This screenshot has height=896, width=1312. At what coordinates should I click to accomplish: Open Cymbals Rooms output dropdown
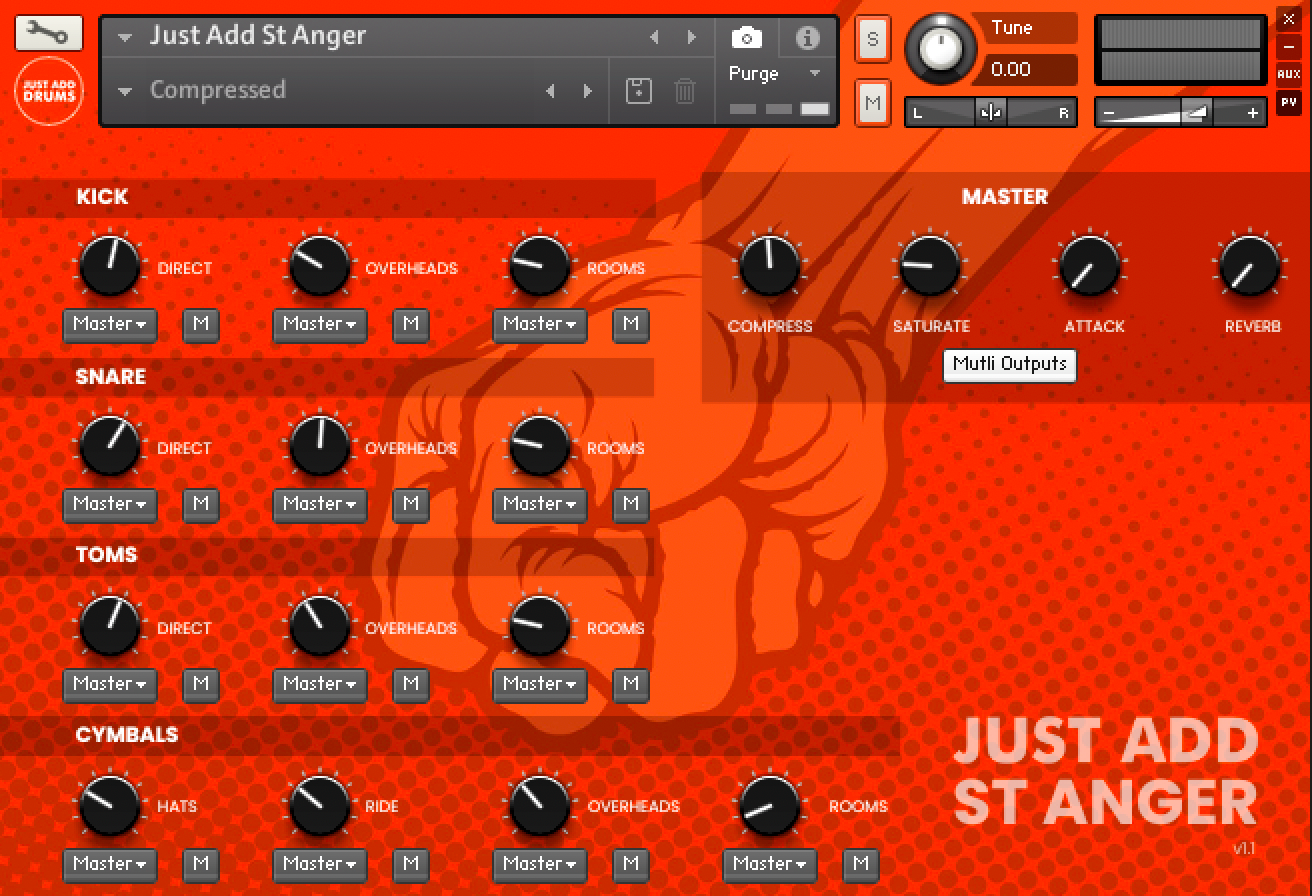click(x=770, y=864)
